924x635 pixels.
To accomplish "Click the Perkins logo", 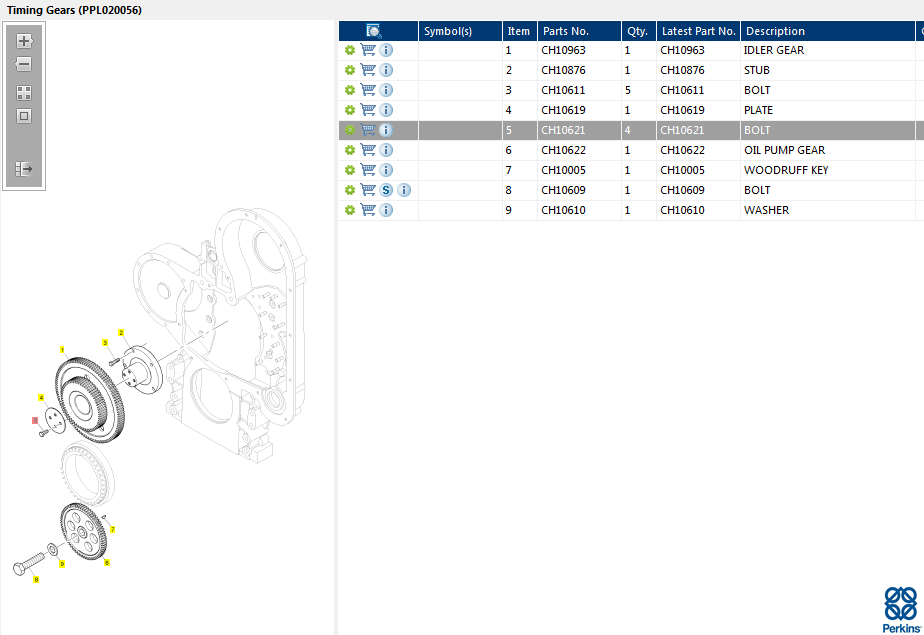I will tap(900, 610).
